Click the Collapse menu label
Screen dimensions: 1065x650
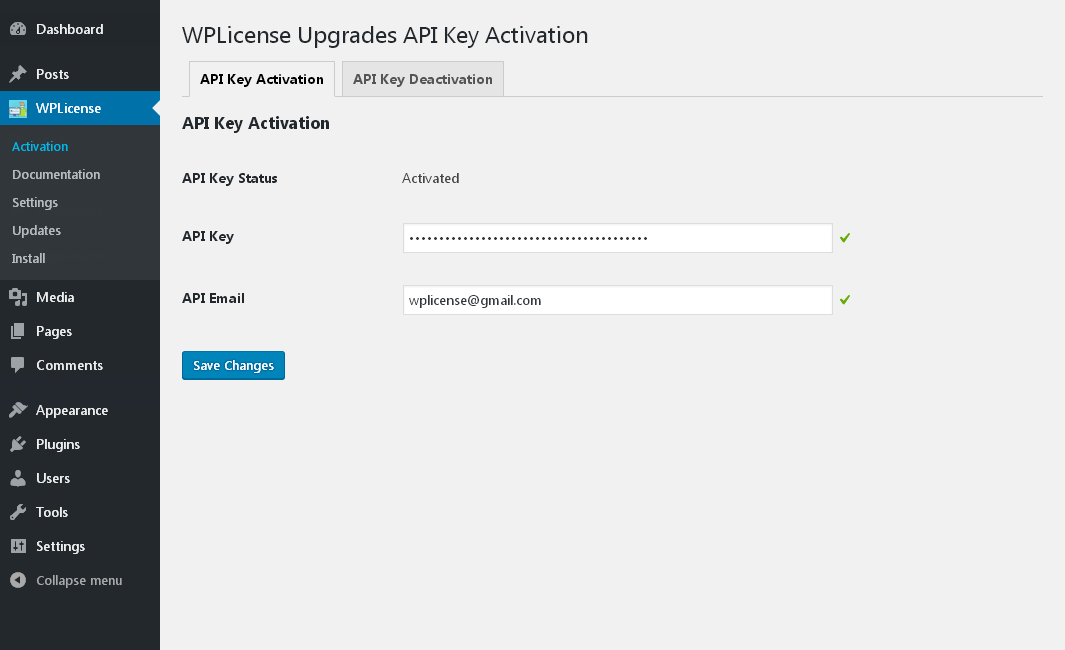(x=79, y=581)
